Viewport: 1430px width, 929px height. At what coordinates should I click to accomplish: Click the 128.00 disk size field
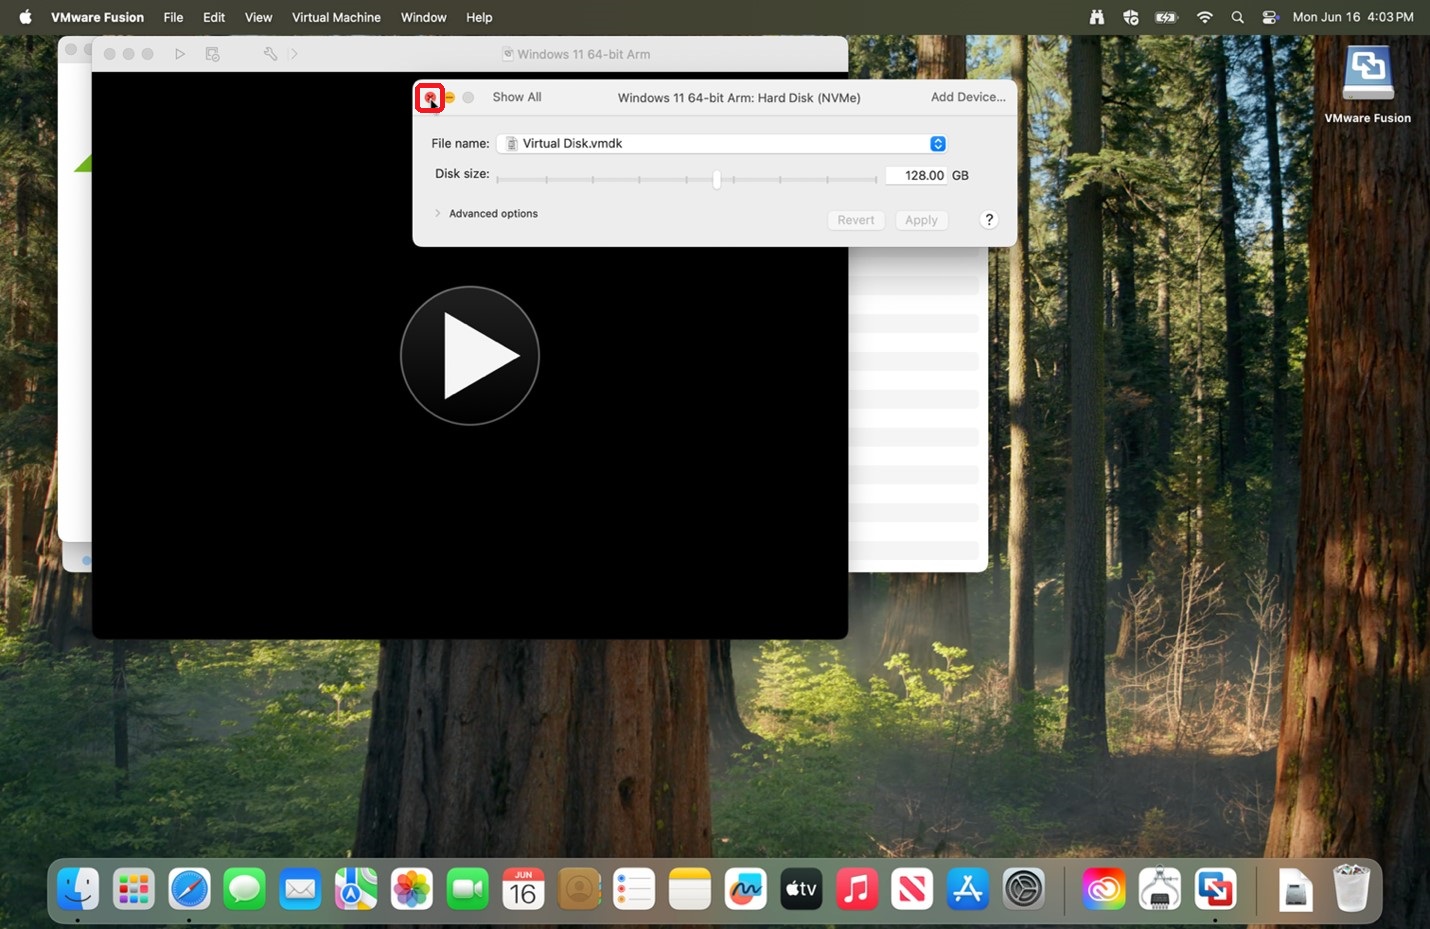point(916,175)
